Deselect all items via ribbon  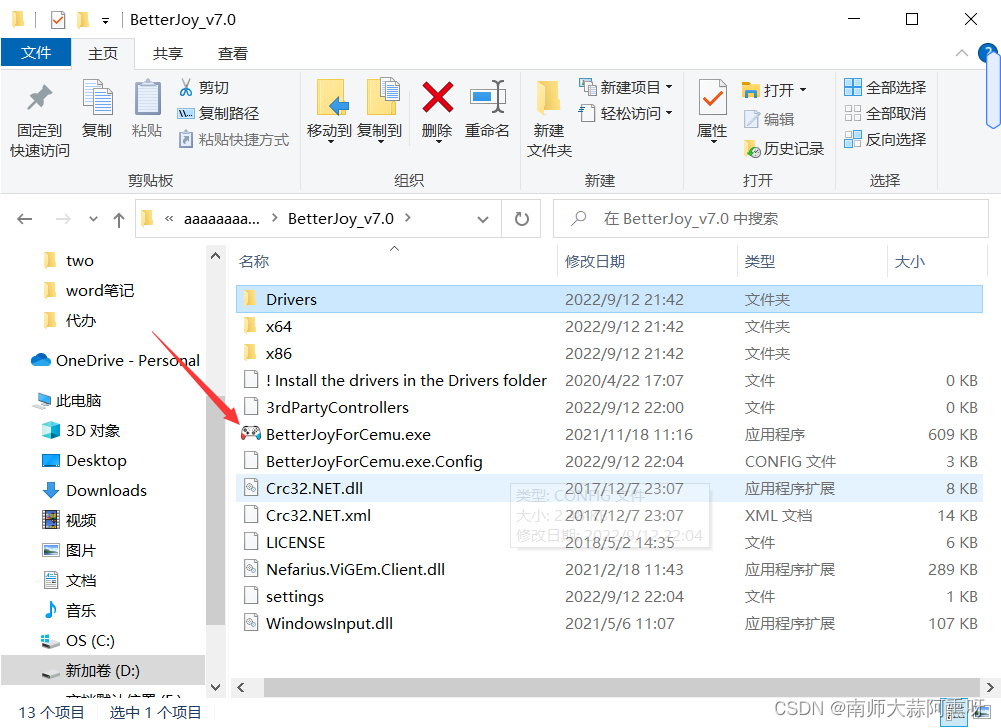point(885,113)
